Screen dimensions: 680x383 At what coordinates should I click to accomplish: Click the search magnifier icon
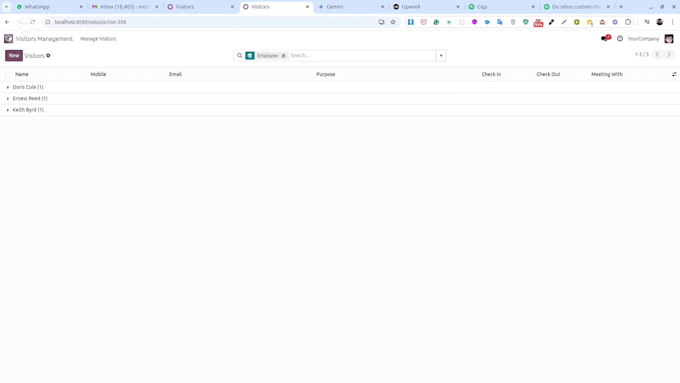(239, 56)
